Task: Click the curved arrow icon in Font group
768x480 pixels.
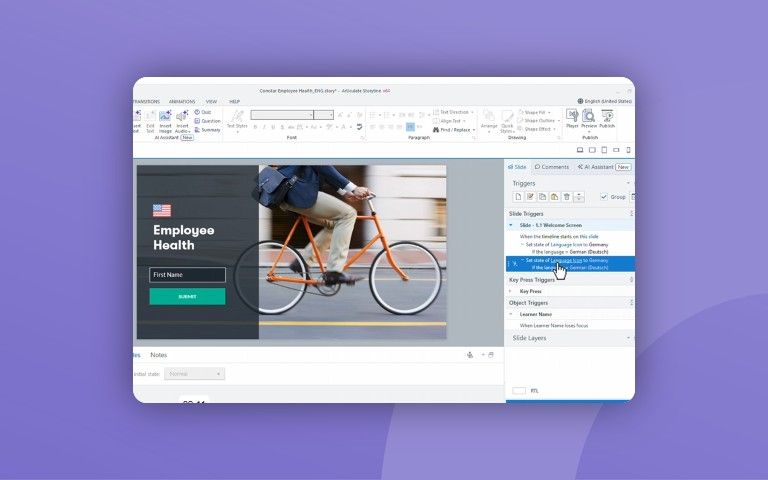Action: (359, 127)
